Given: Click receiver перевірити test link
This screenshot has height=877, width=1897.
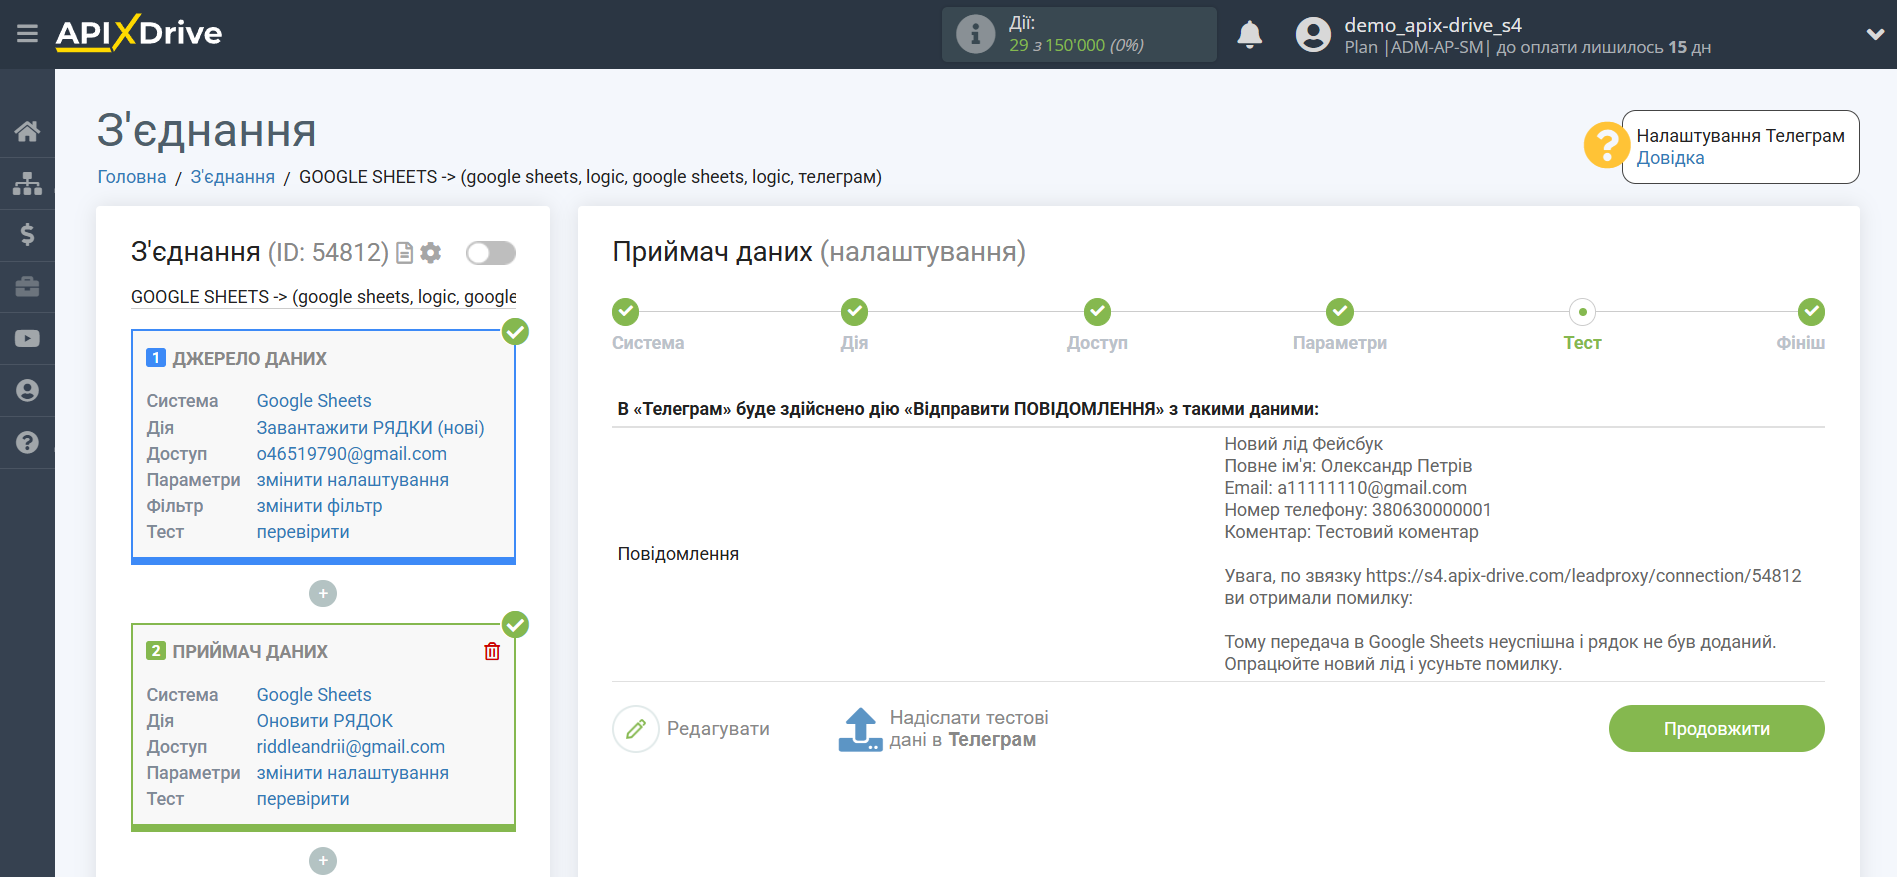Looking at the screenshot, I should coord(303,799).
